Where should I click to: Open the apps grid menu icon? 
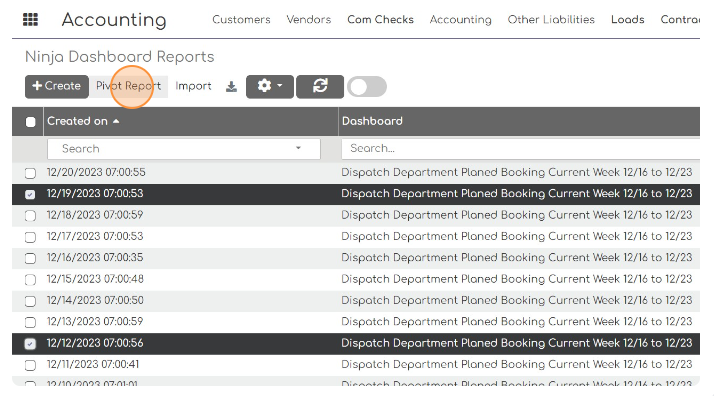(31, 20)
